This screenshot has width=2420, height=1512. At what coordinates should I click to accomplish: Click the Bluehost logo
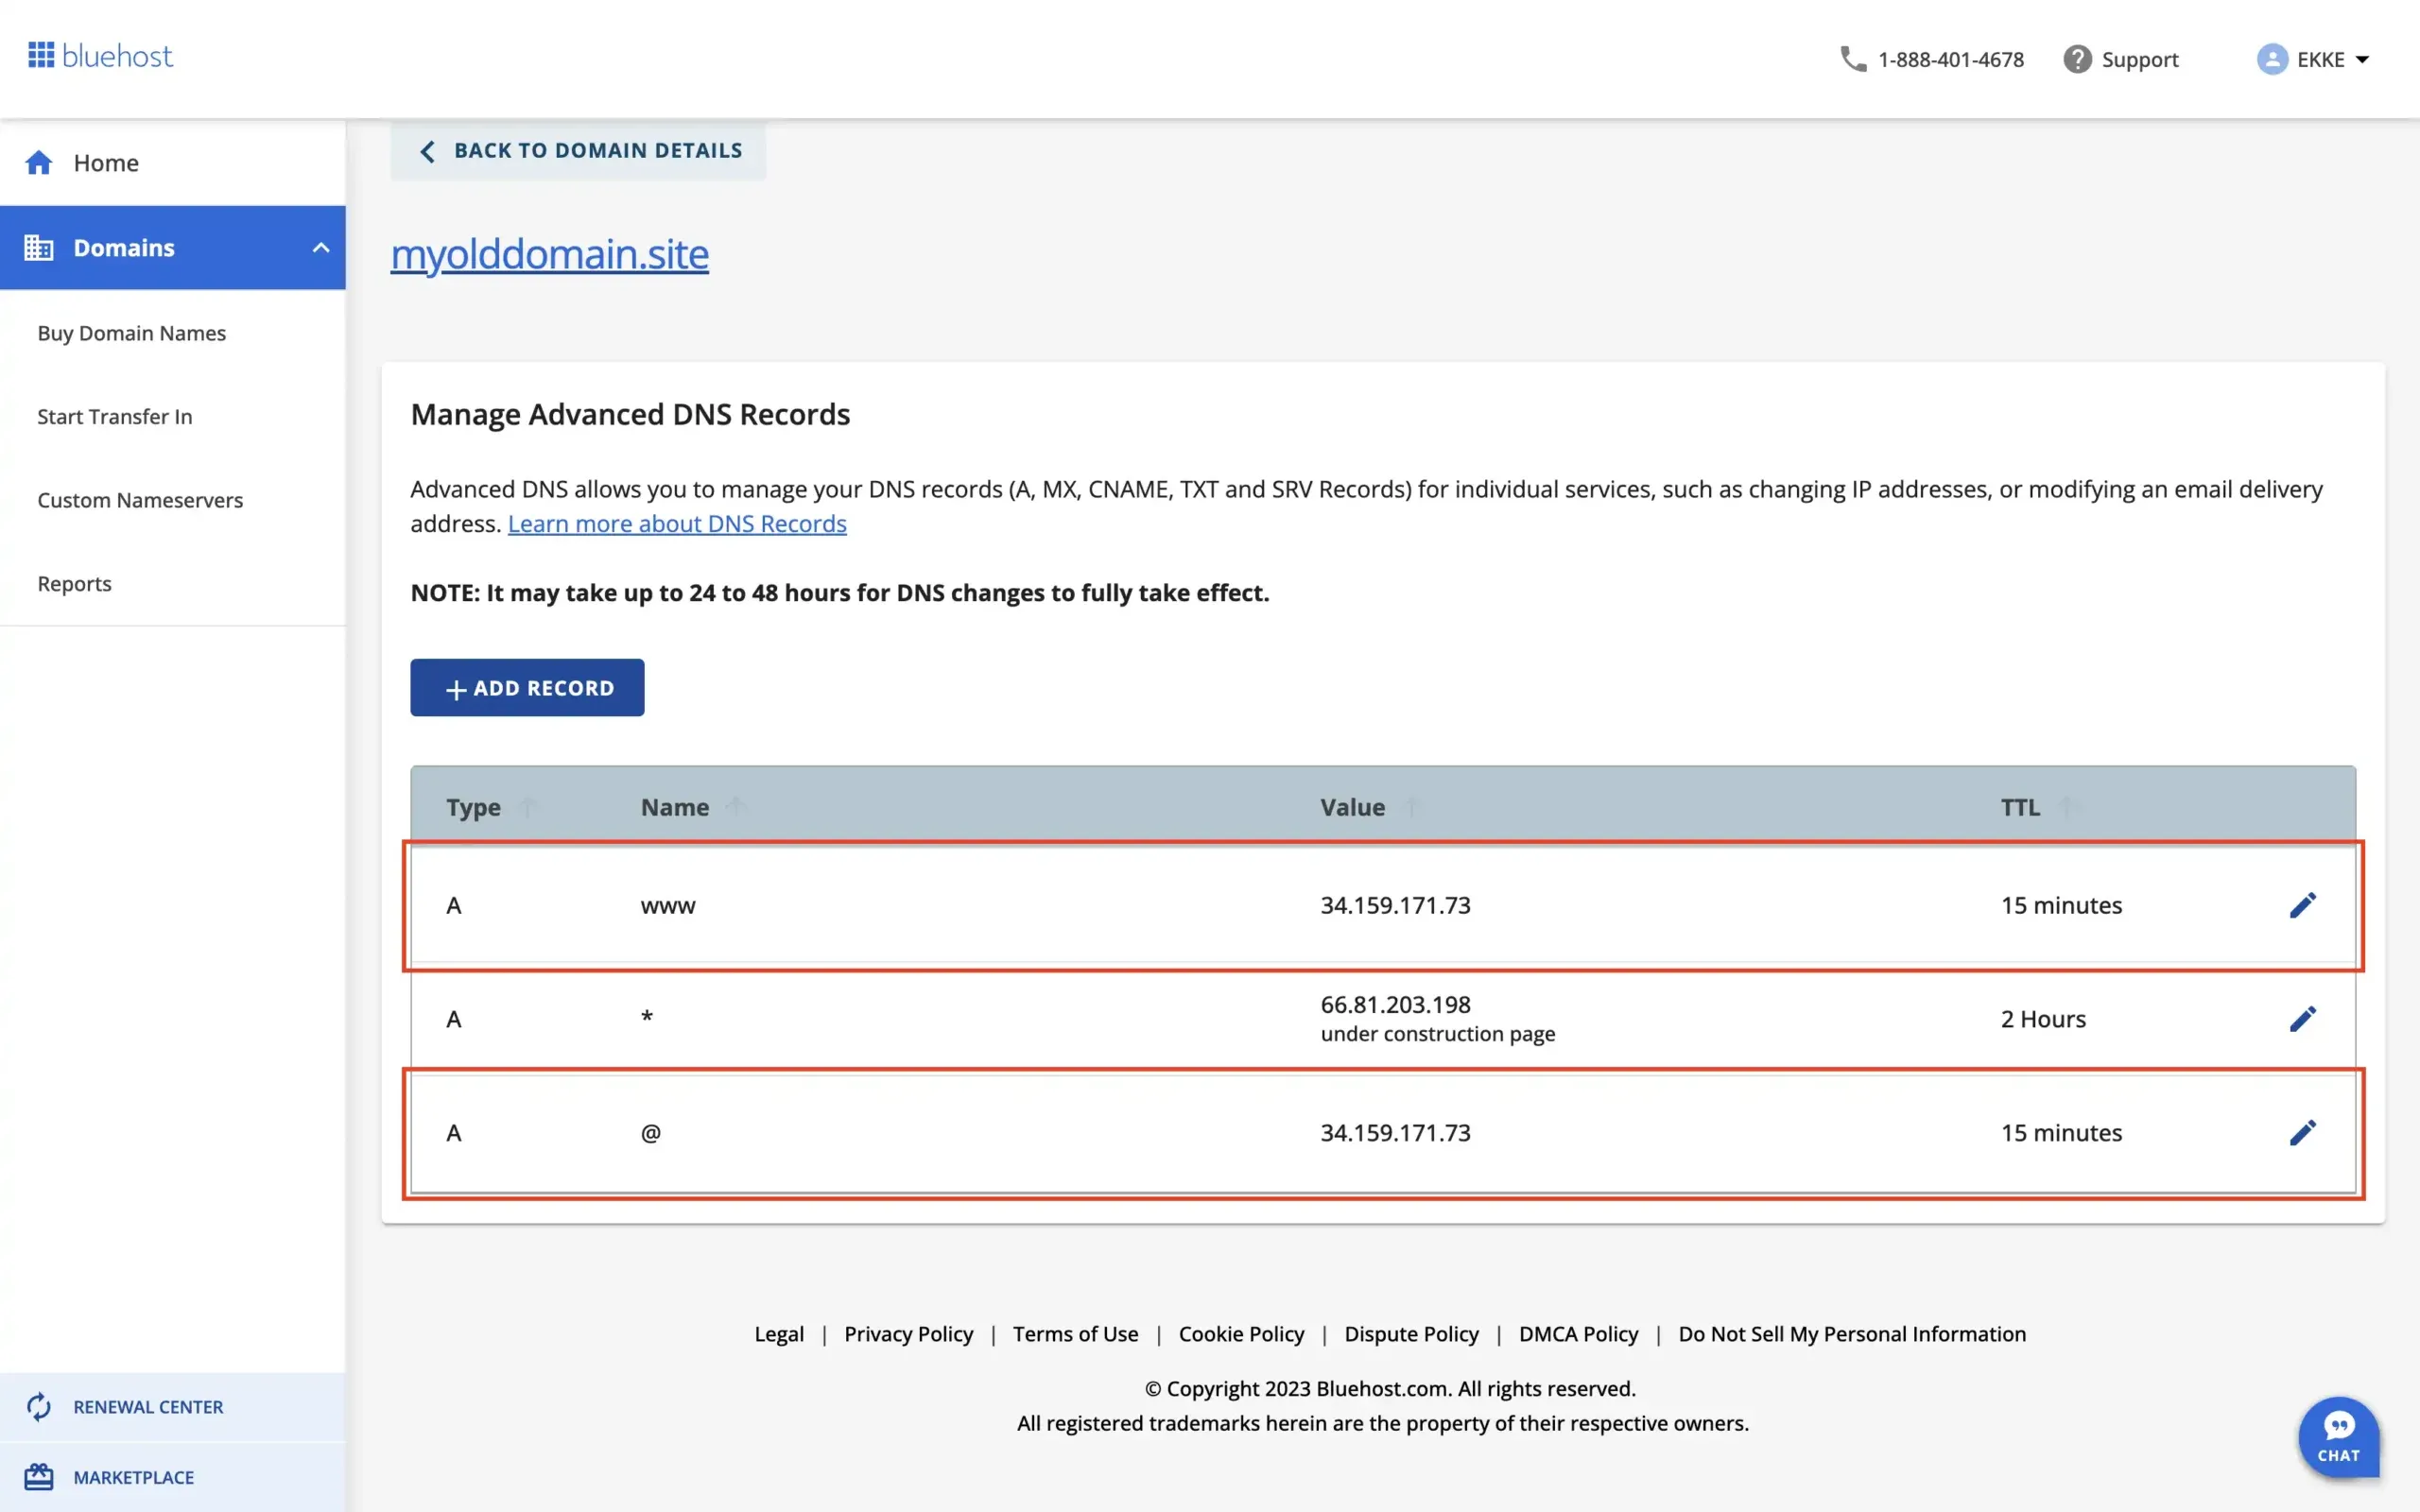pos(99,56)
